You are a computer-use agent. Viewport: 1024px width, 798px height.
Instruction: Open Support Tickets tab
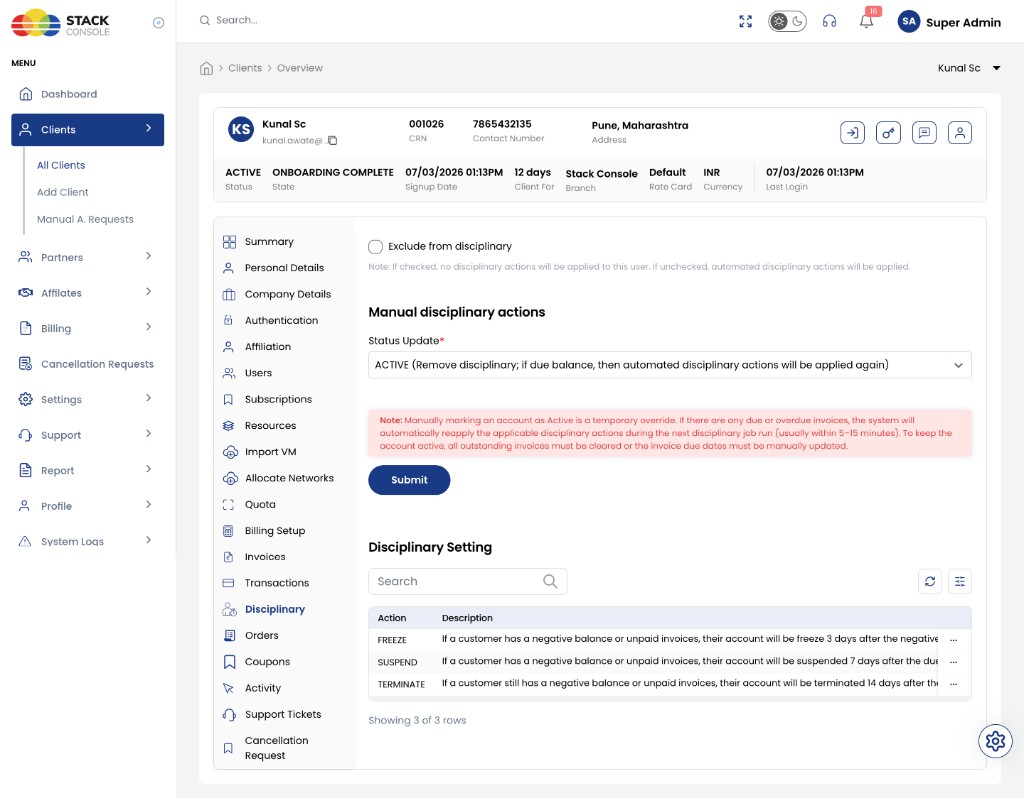click(x=284, y=714)
